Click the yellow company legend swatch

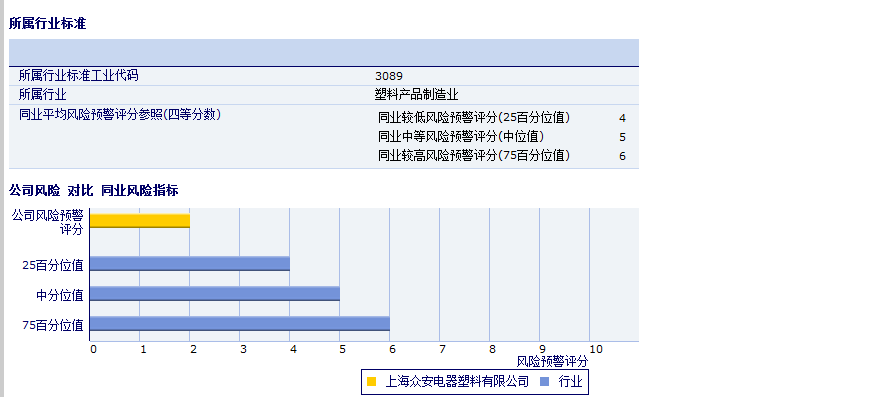pyautogui.click(x=372, y=381)
